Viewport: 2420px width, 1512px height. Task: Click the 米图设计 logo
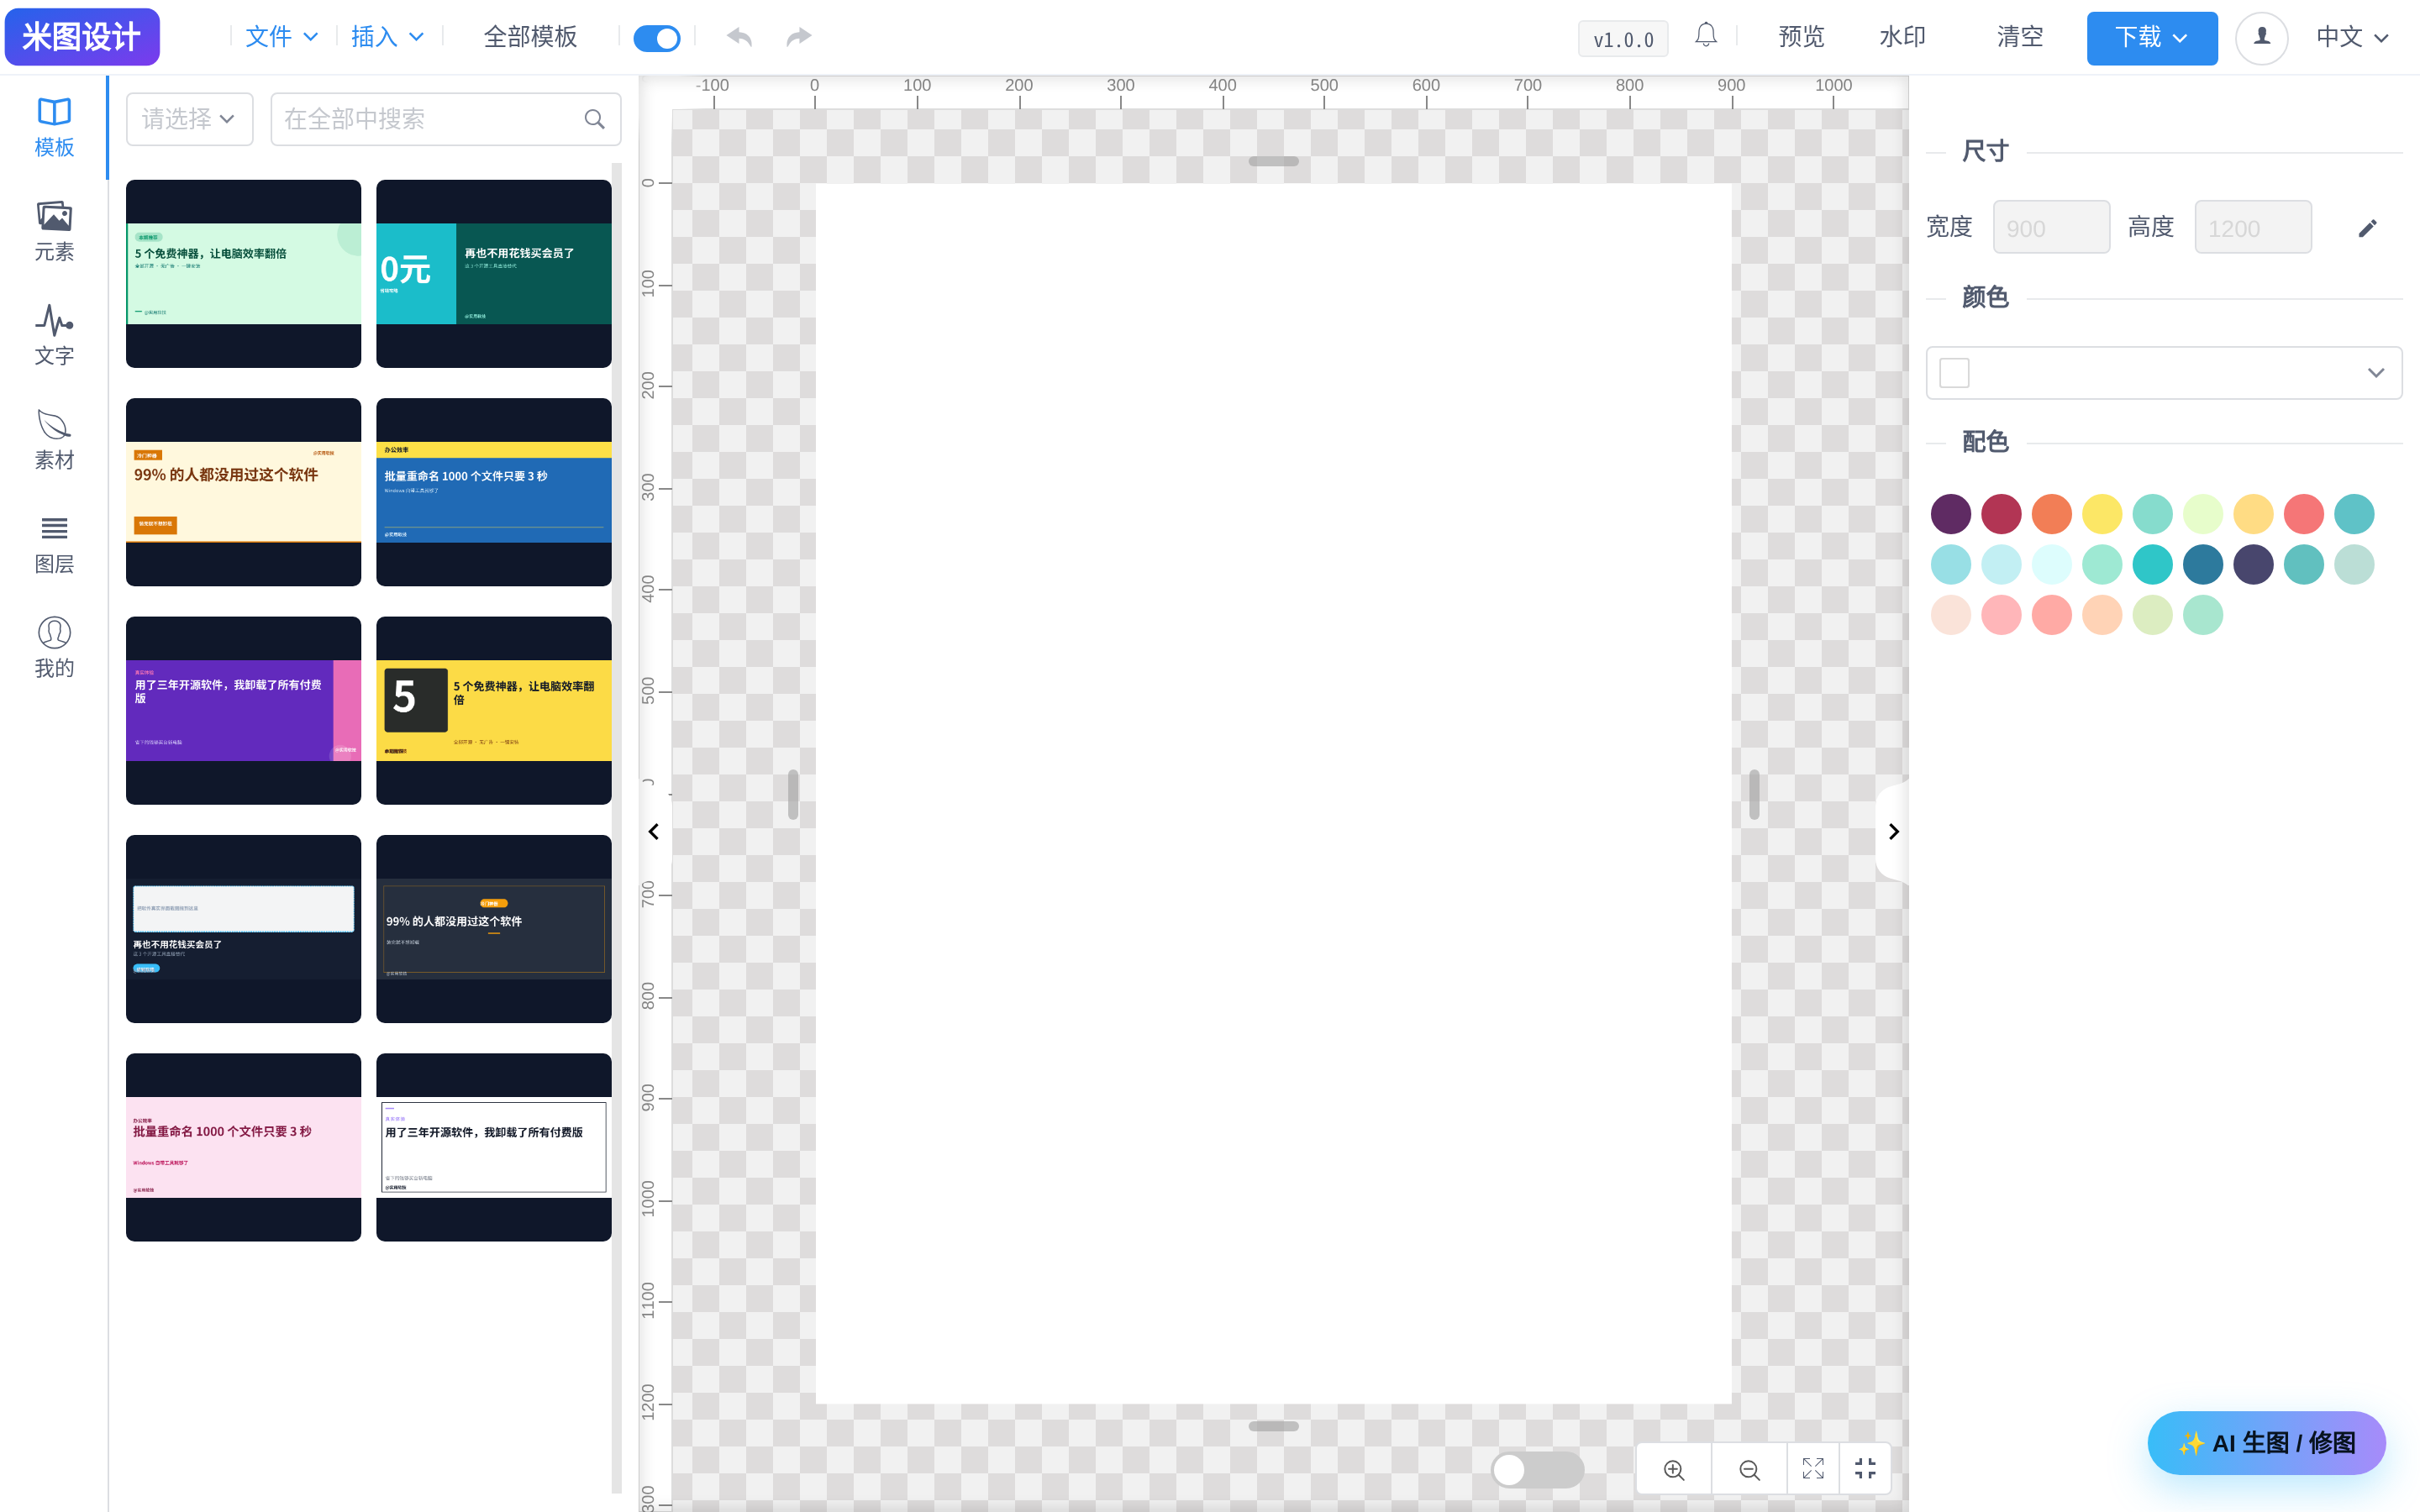pyautogui.click(x=82, y=37)
